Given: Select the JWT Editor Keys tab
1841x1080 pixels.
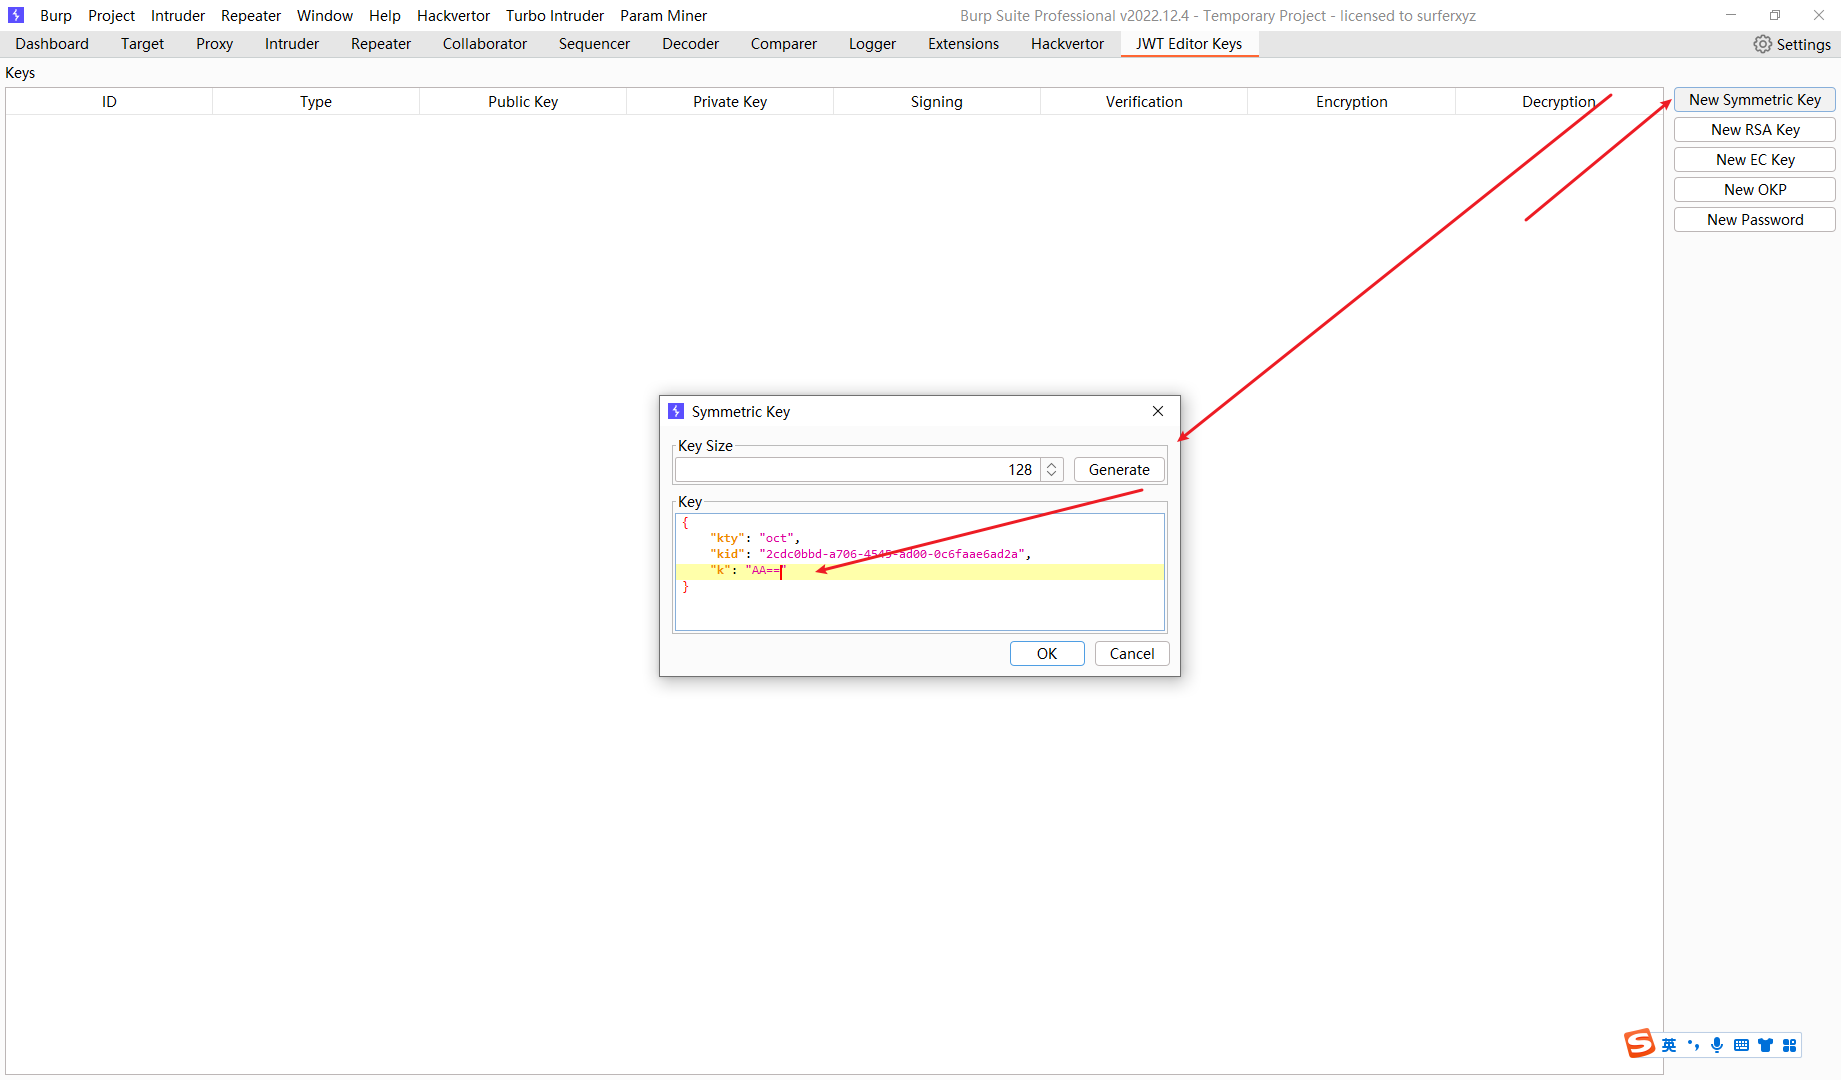Looking at the screenshot, I should coord(1189,44).
